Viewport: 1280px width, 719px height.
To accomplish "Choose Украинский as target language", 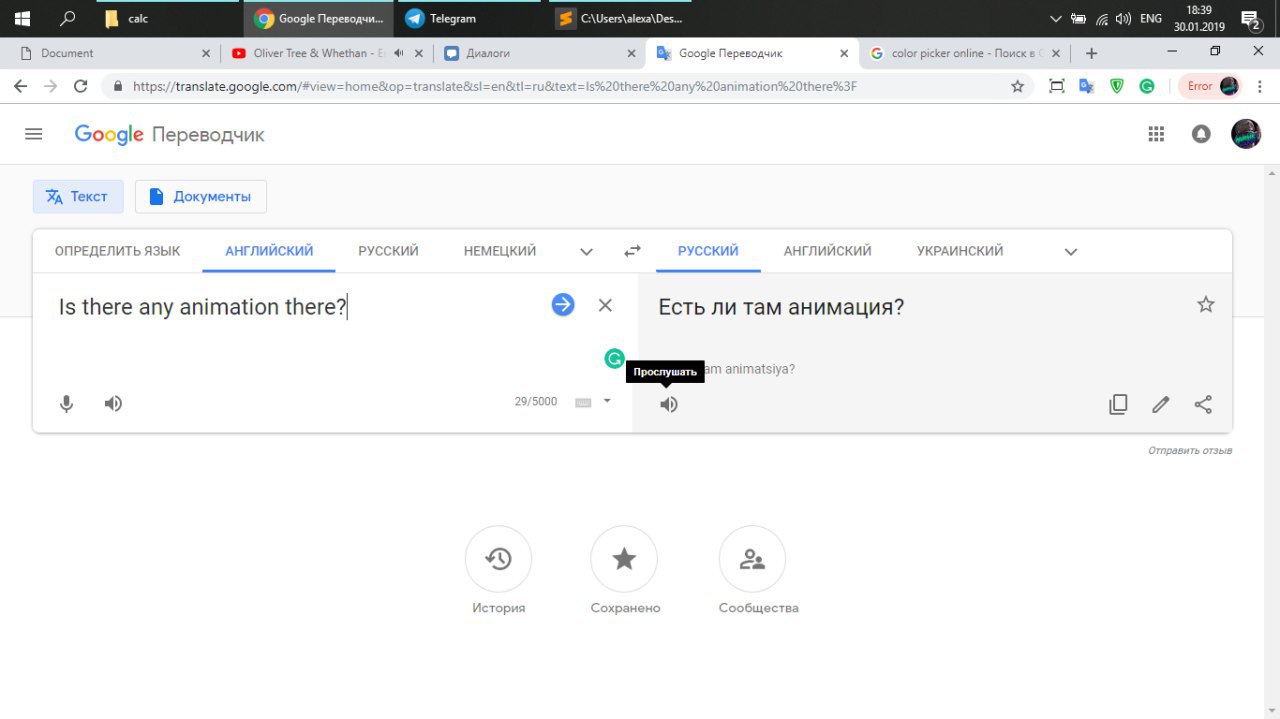I will coord(960,251).
